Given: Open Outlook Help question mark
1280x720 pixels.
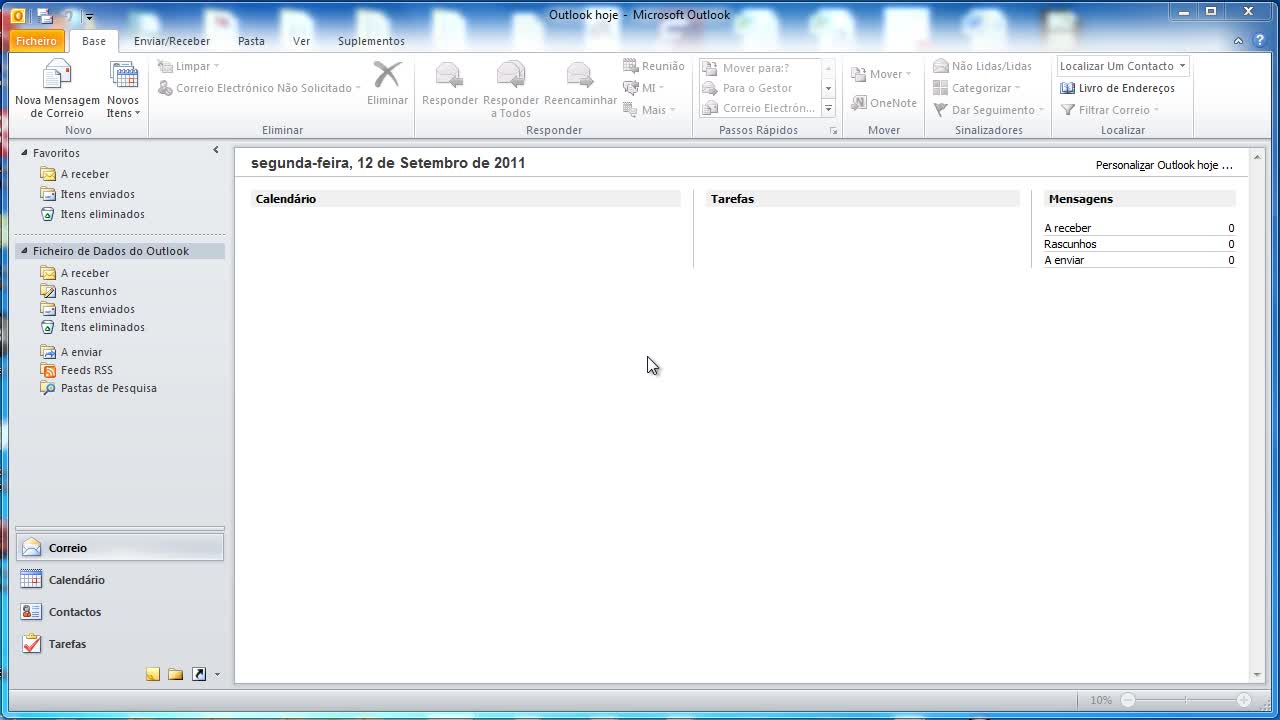Looking at the screenshot, I should pos(1260,41).
